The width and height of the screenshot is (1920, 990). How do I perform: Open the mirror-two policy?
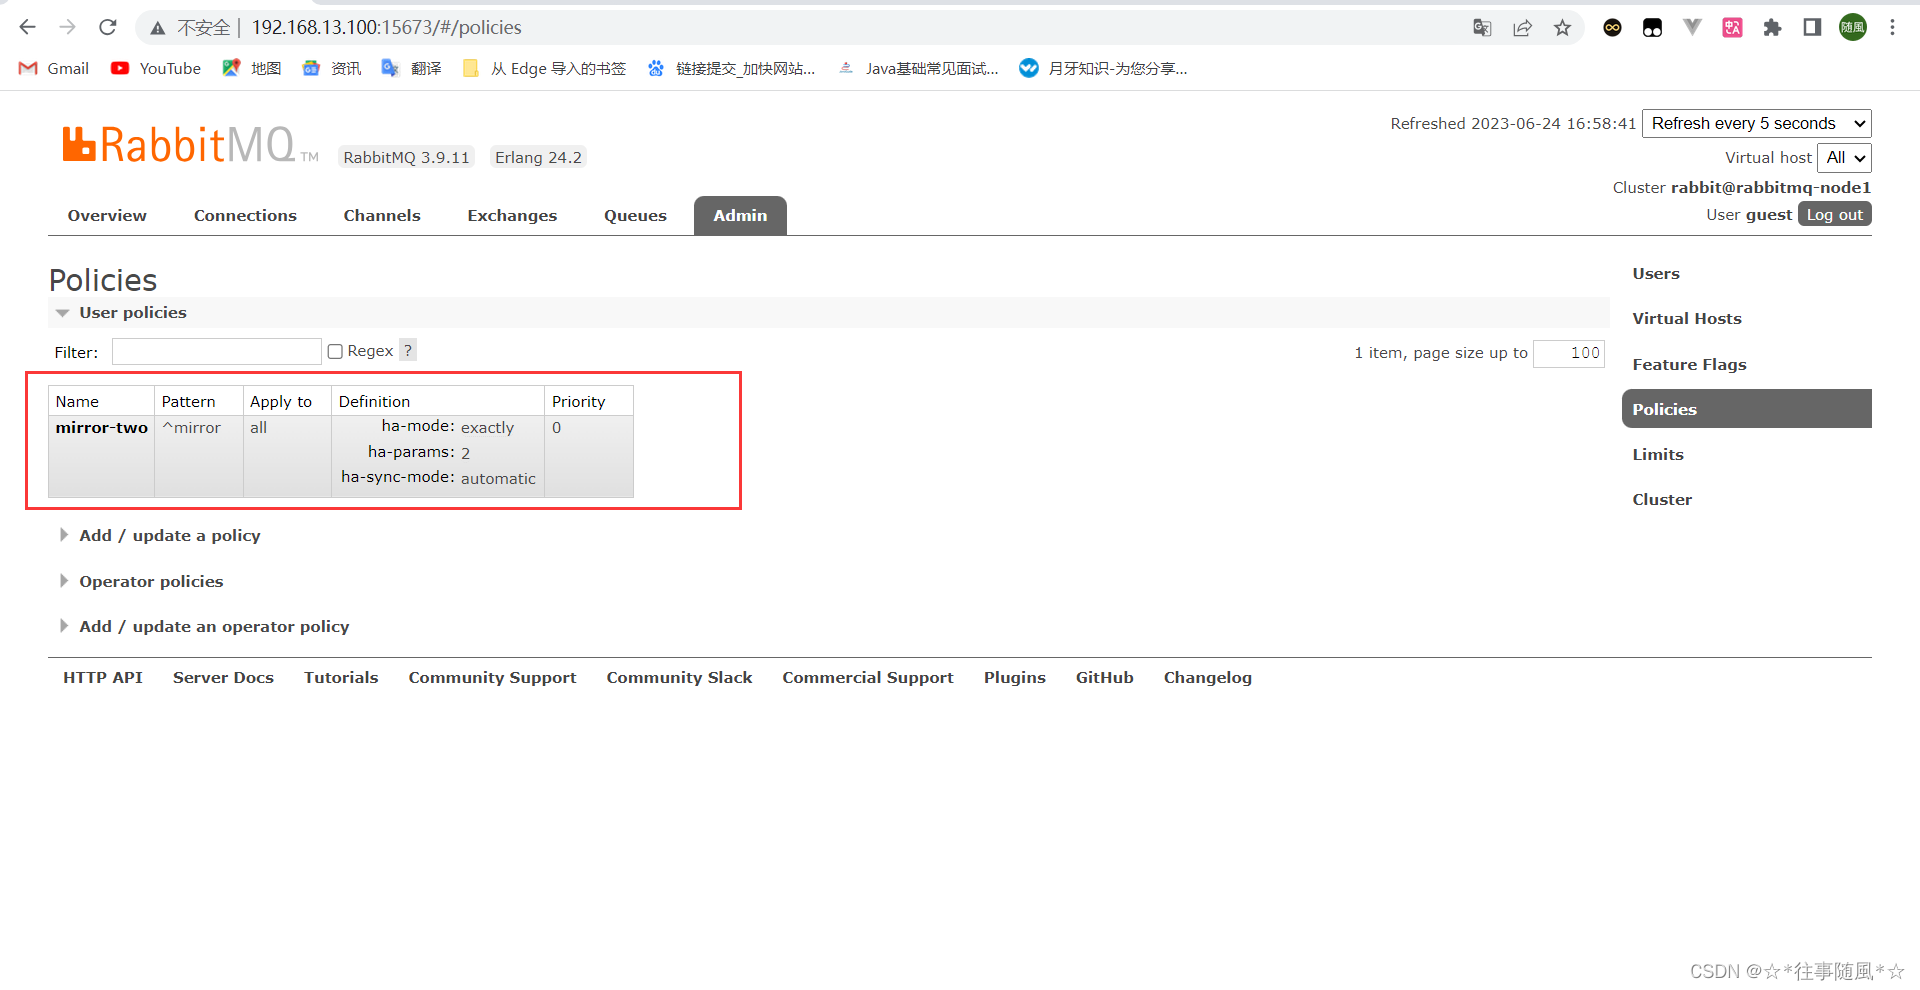tap(102, 427)
